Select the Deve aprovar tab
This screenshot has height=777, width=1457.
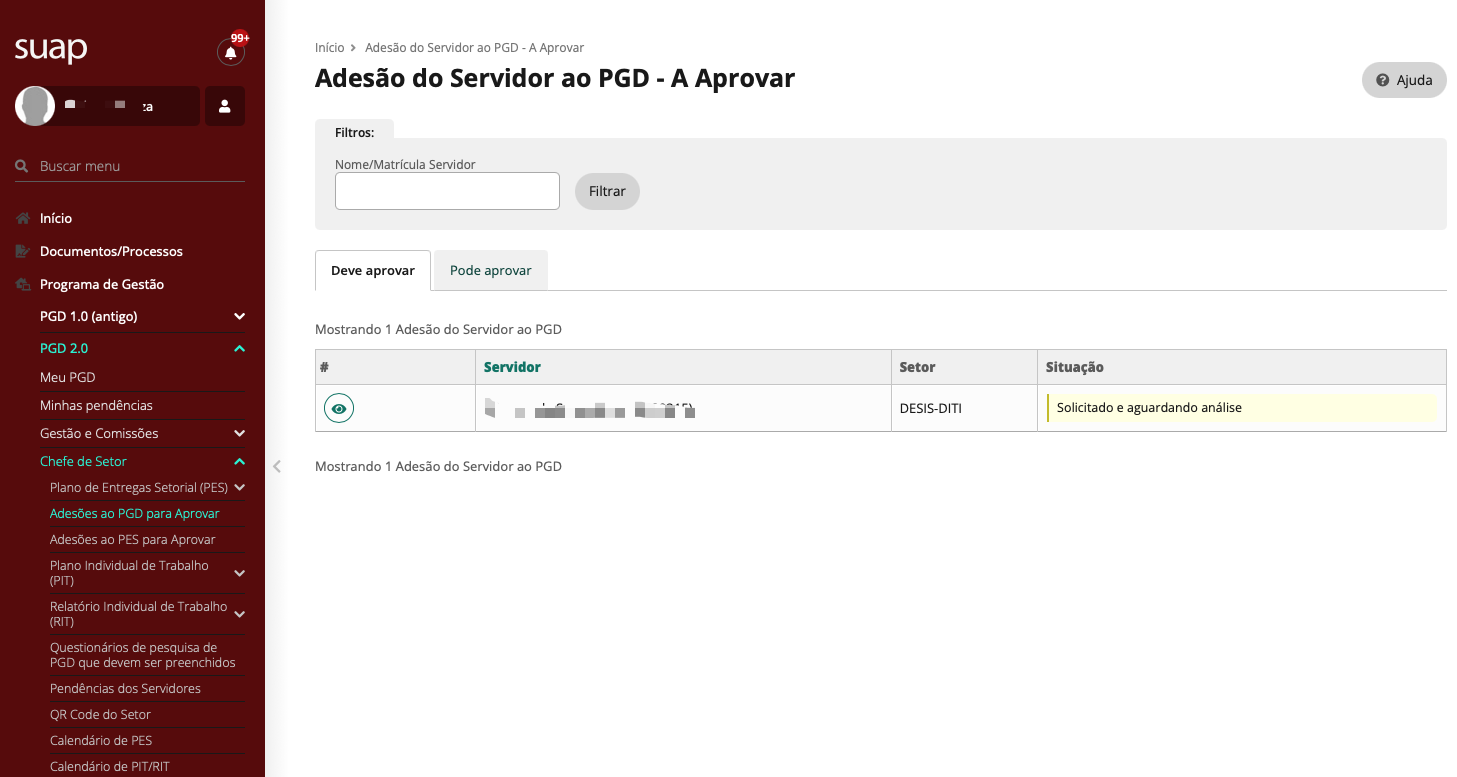click(372, 270)
